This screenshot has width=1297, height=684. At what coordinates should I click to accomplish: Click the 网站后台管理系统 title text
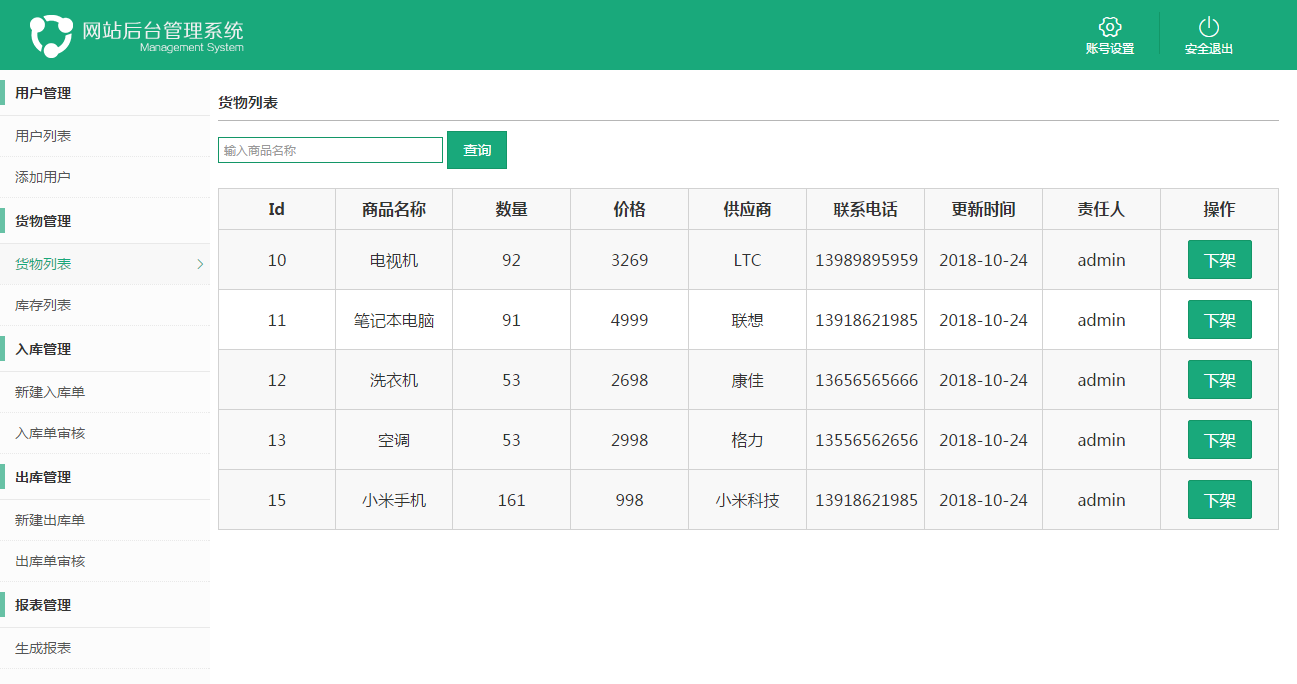[162, 30]
